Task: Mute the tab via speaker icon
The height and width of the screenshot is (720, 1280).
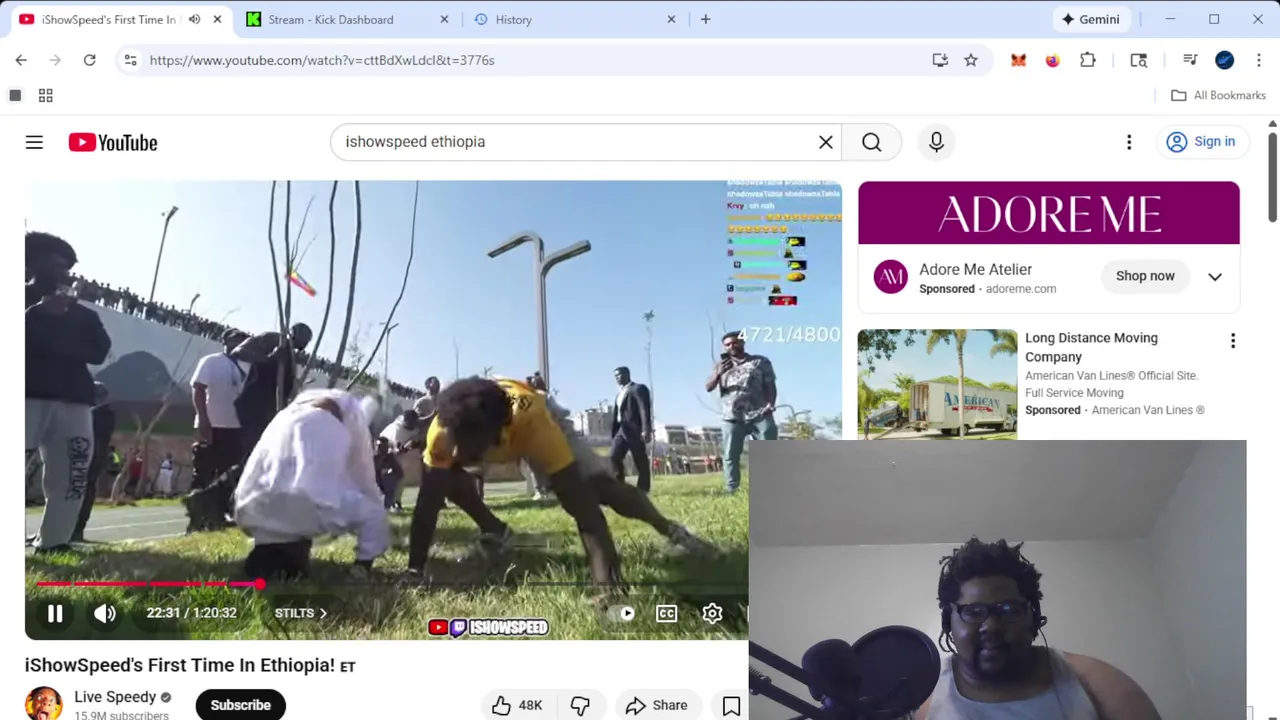Action: coord(194,19)
